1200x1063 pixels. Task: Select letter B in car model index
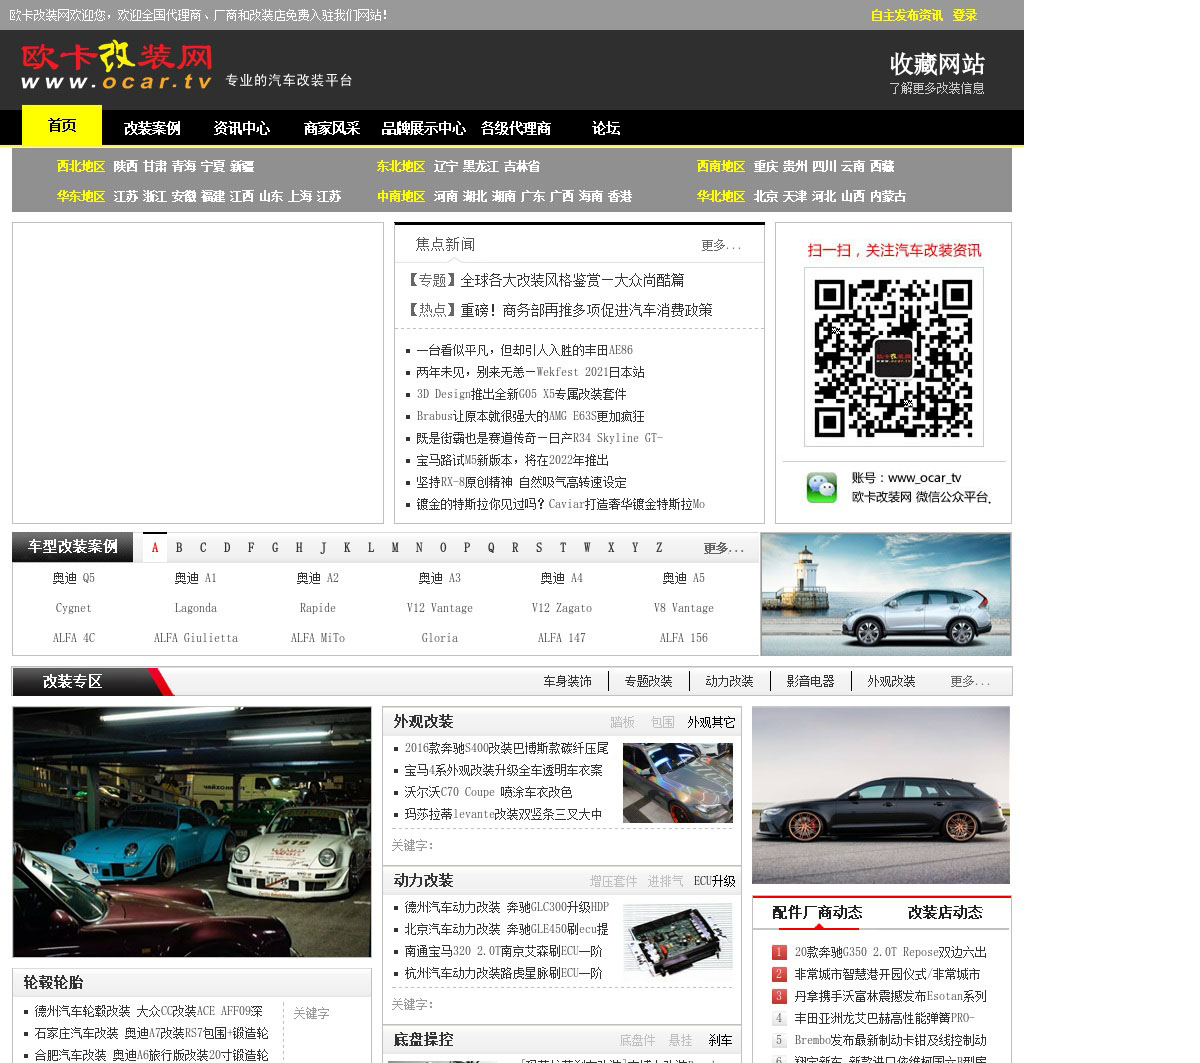pyautogui.click(x=179, y=548)
